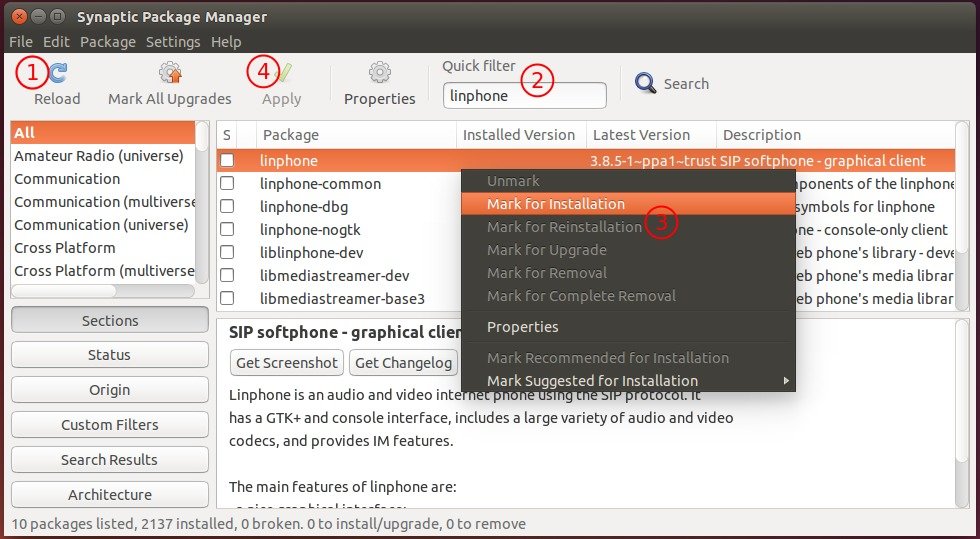Click the Quick filter text field

(x=524, y=96)
